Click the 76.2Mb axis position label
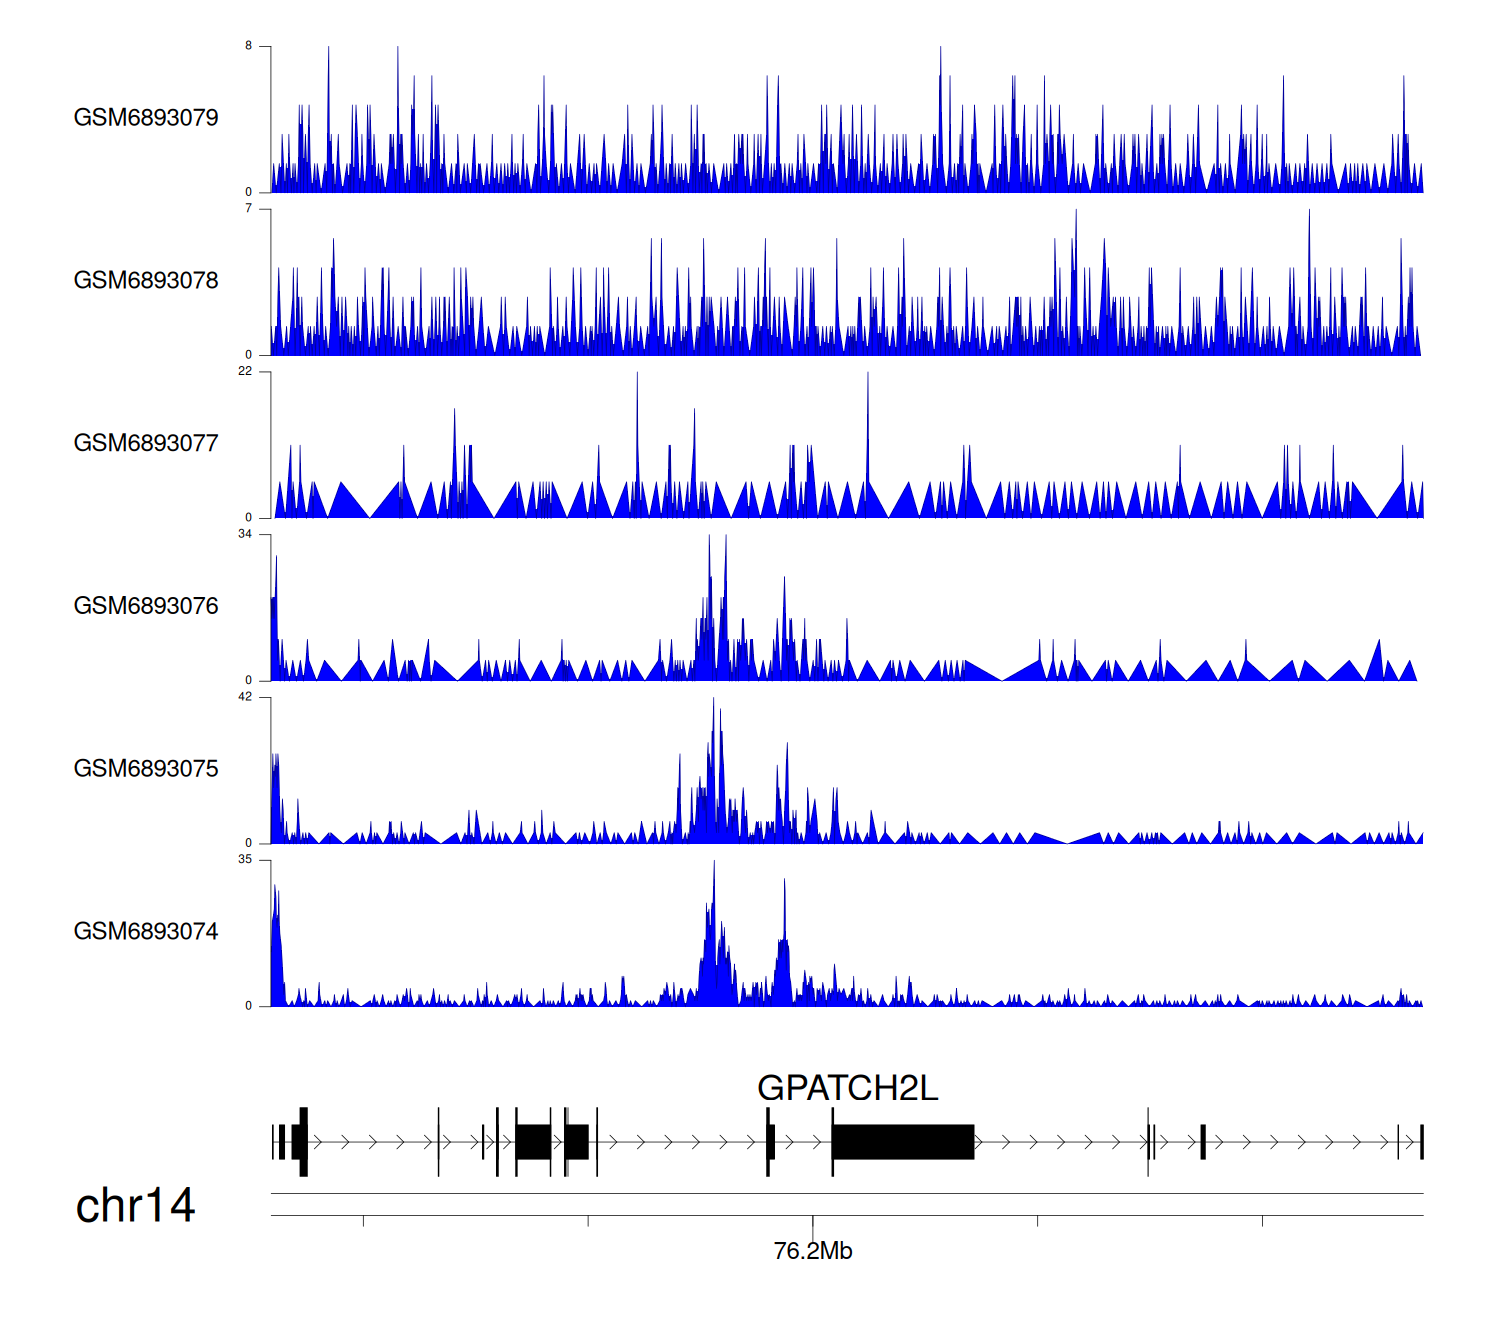This screenshot has height=1320, width=1500. click(812, 1252)
